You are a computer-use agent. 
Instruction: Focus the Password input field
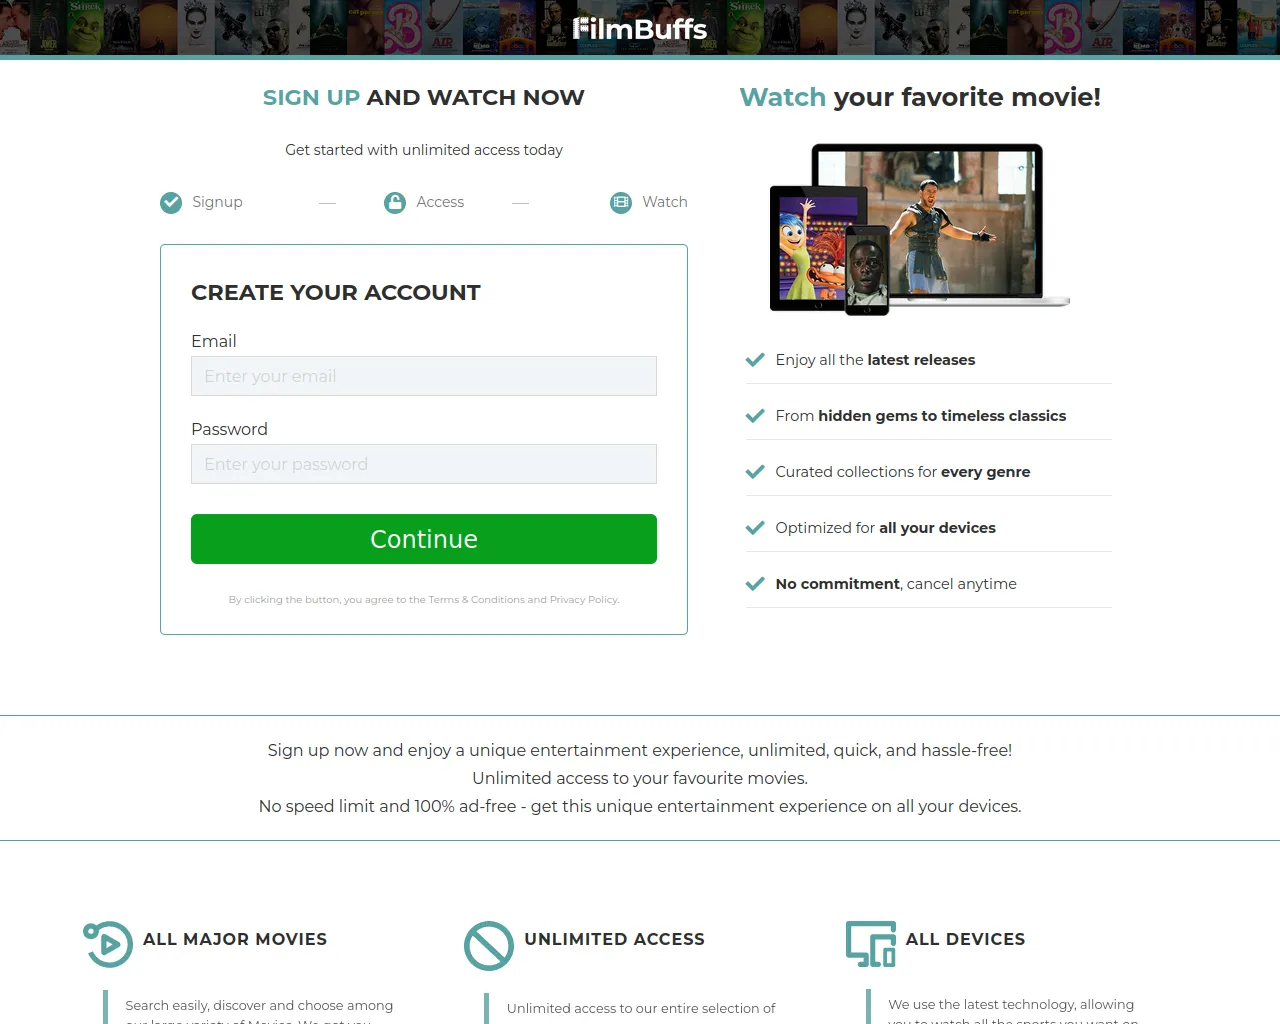424,464
